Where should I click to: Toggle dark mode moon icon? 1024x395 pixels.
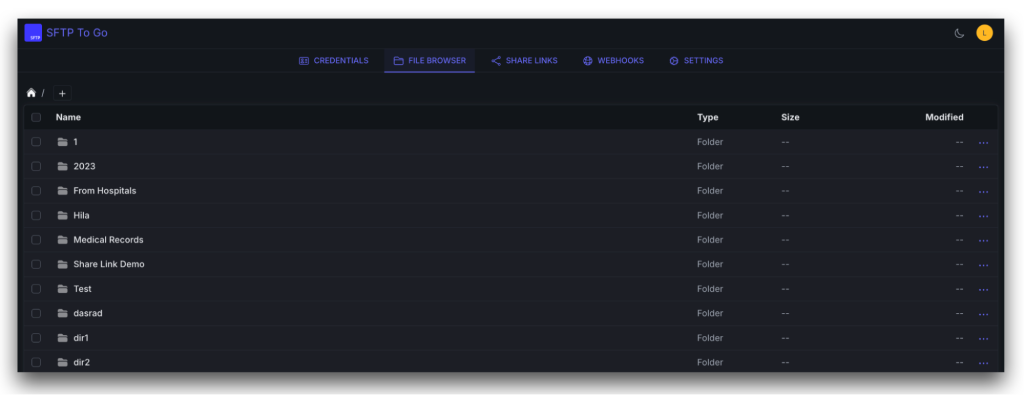tap(959, 33)
